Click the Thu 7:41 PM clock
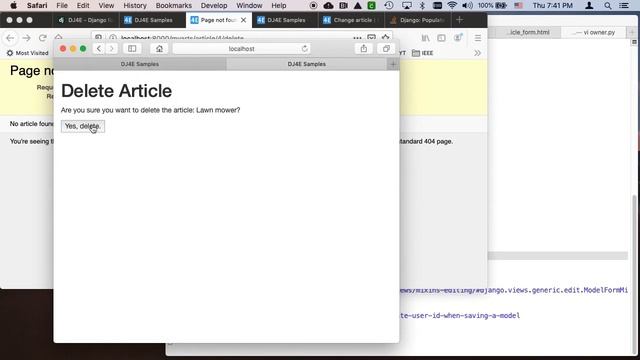640x360 pixels. [x=553, y=5]
